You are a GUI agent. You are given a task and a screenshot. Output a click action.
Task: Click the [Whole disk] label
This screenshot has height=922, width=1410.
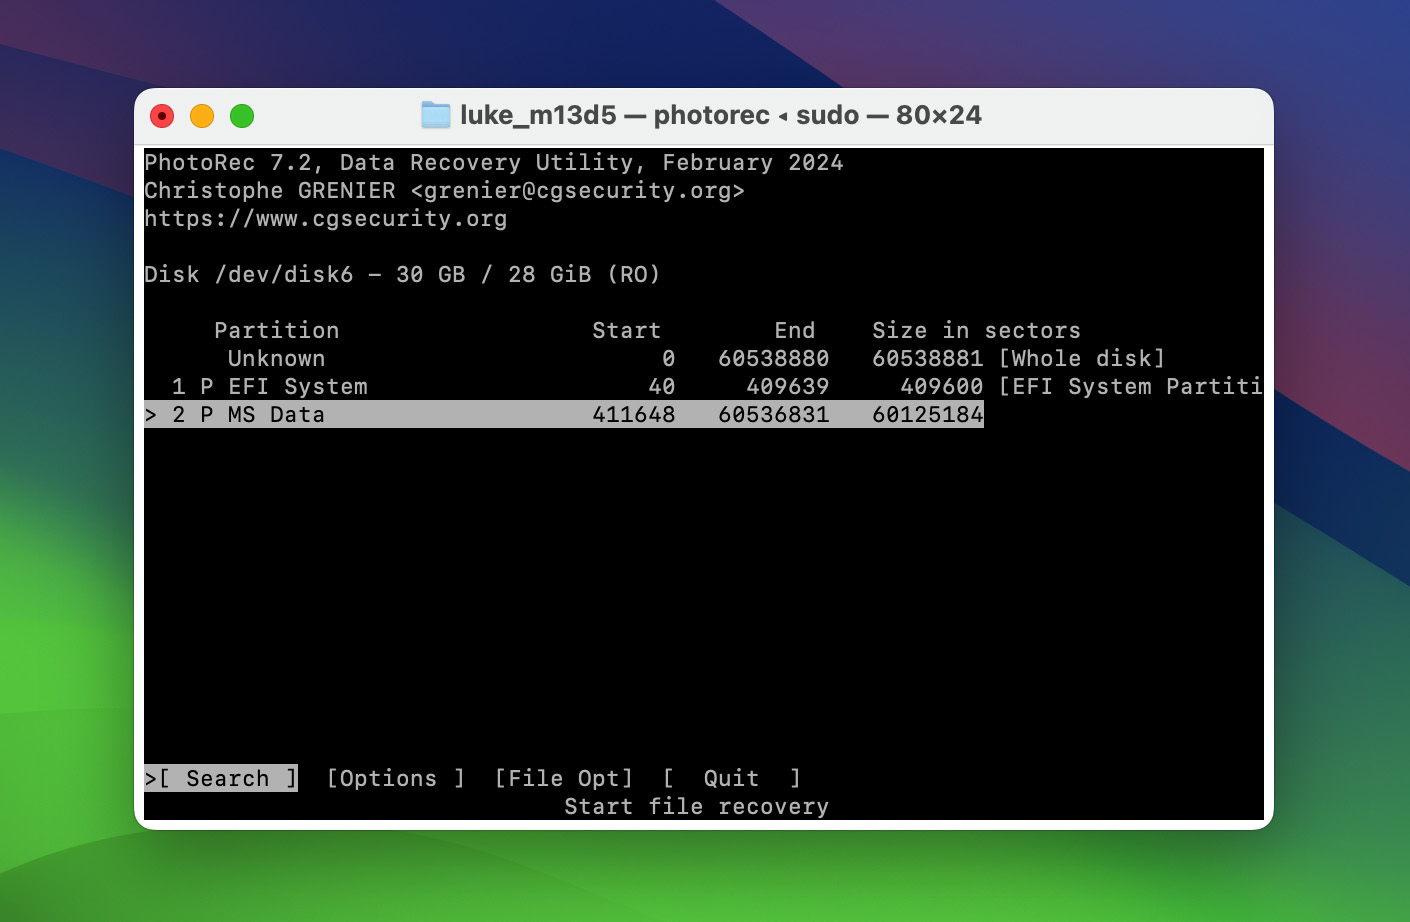[x=1082, y=358]
